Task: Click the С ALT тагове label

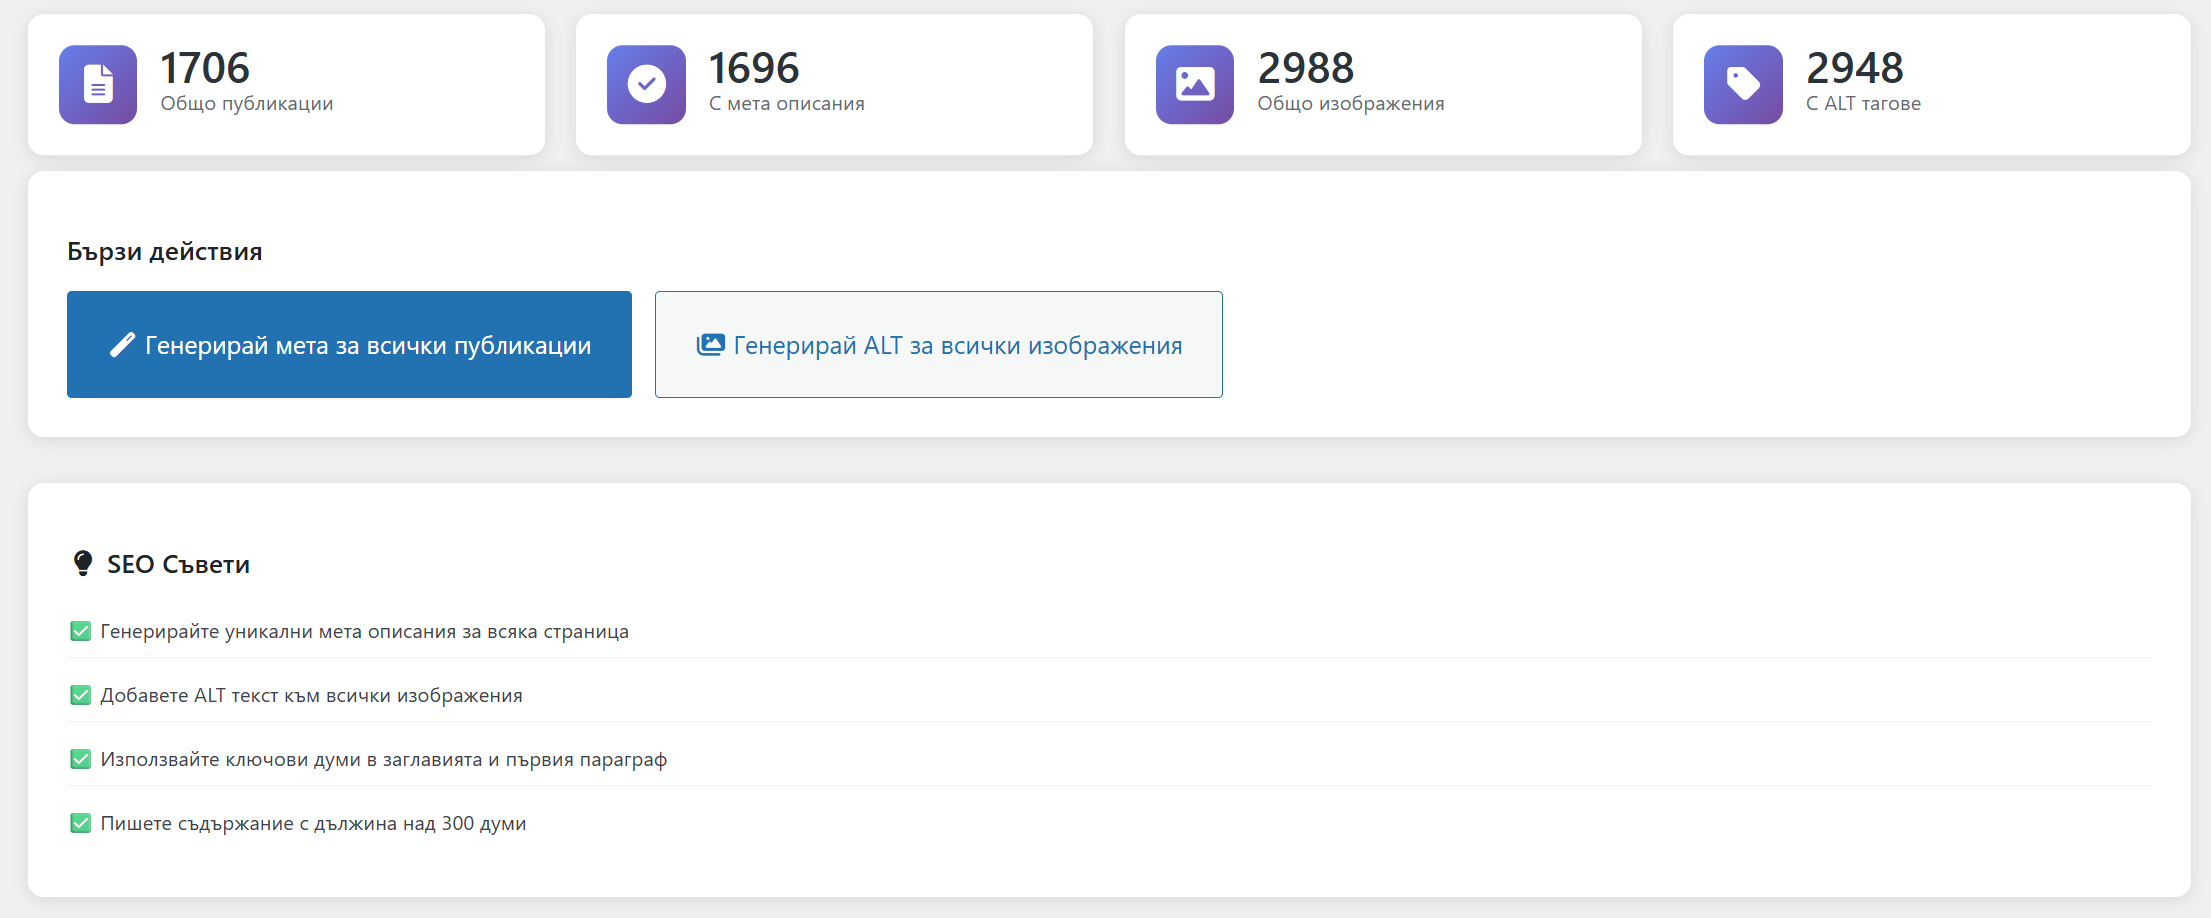Action: coord(1863,104)
